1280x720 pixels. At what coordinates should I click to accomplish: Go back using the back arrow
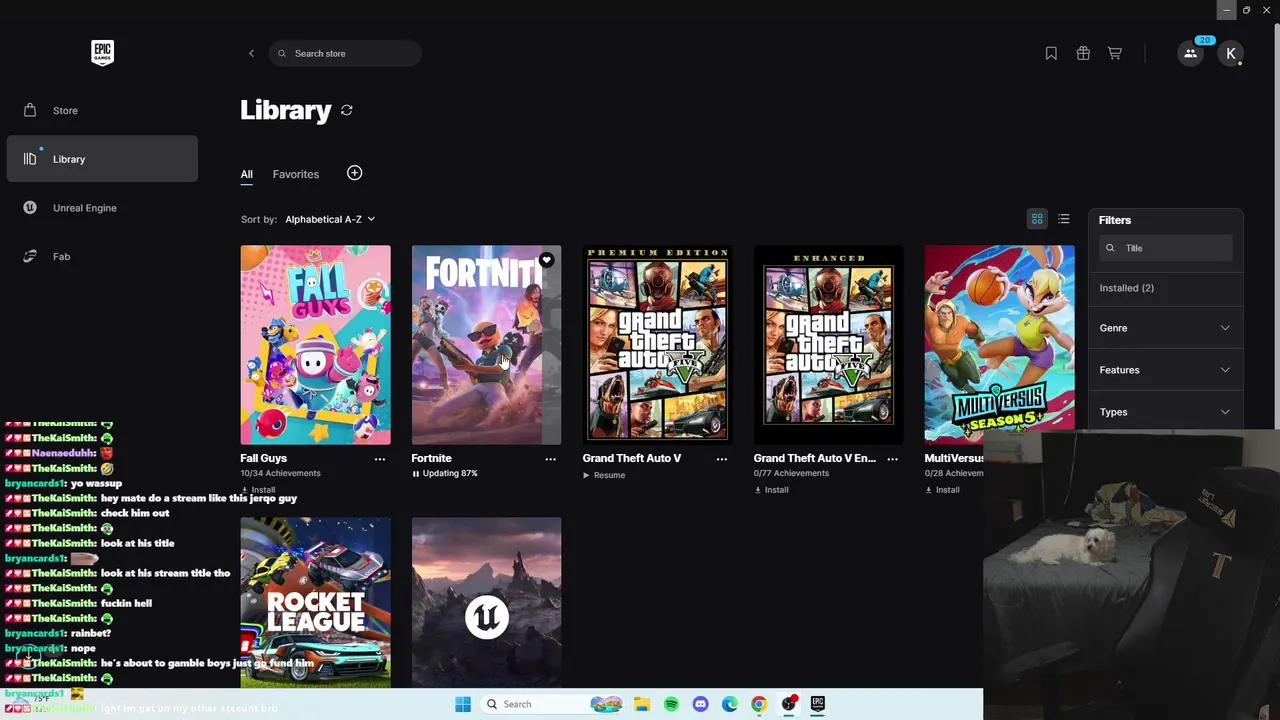(x=251, y=53)
